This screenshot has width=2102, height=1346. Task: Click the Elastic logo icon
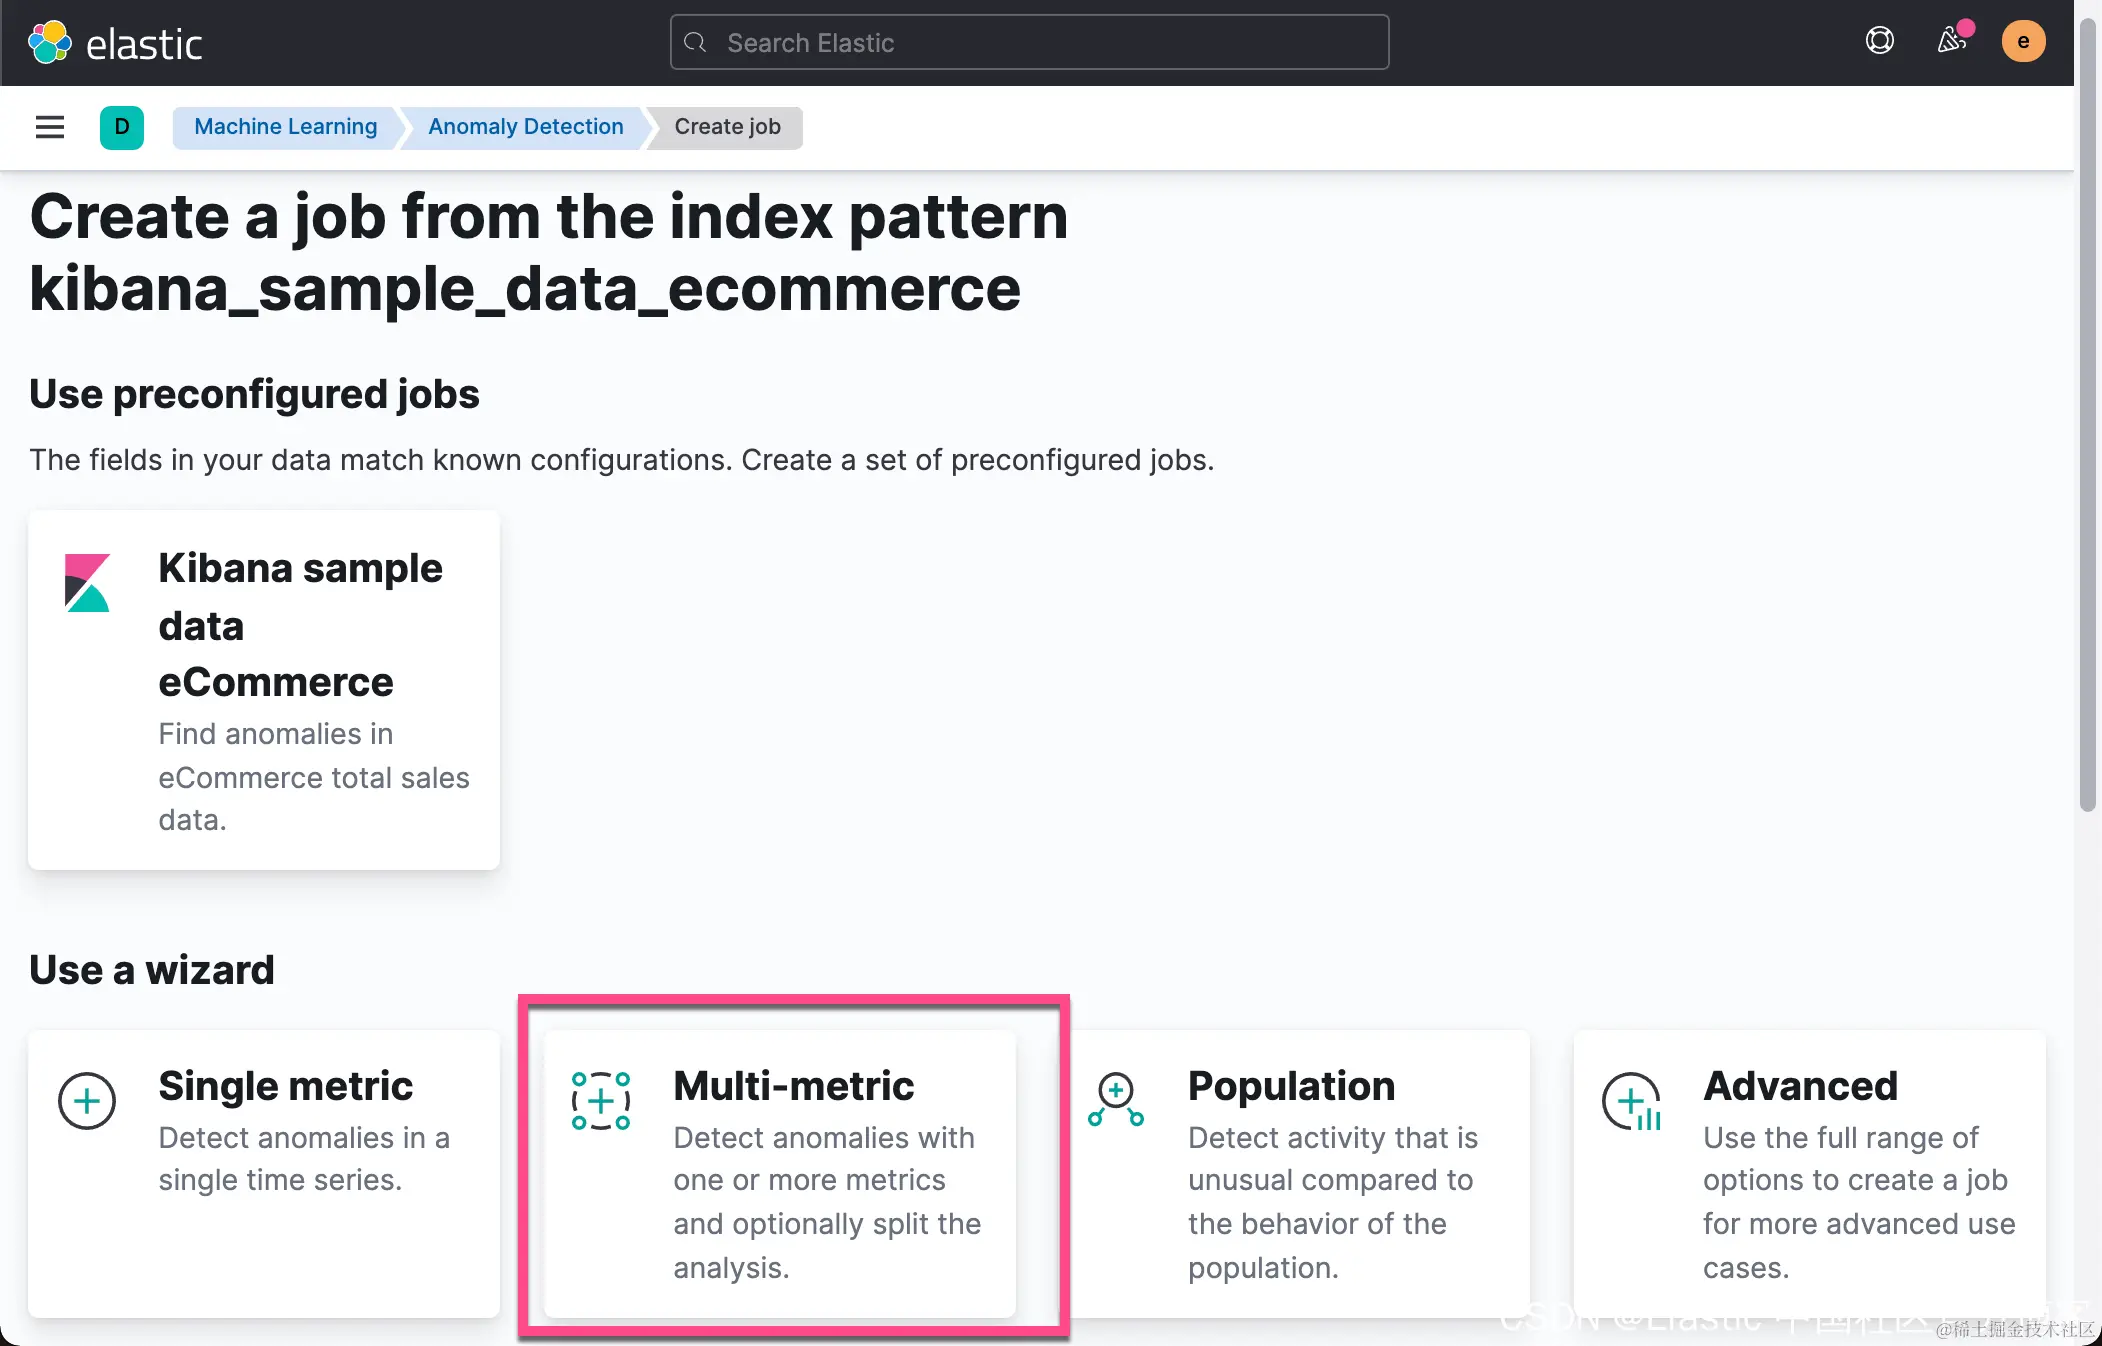click(50, 43)
